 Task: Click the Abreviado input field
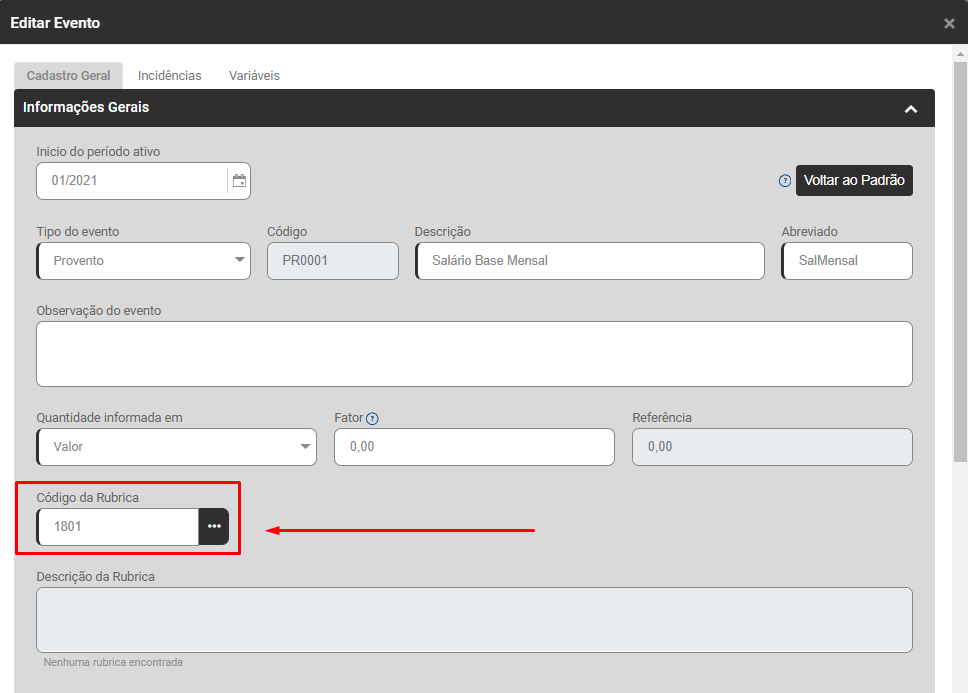click(x=846, y=261)
